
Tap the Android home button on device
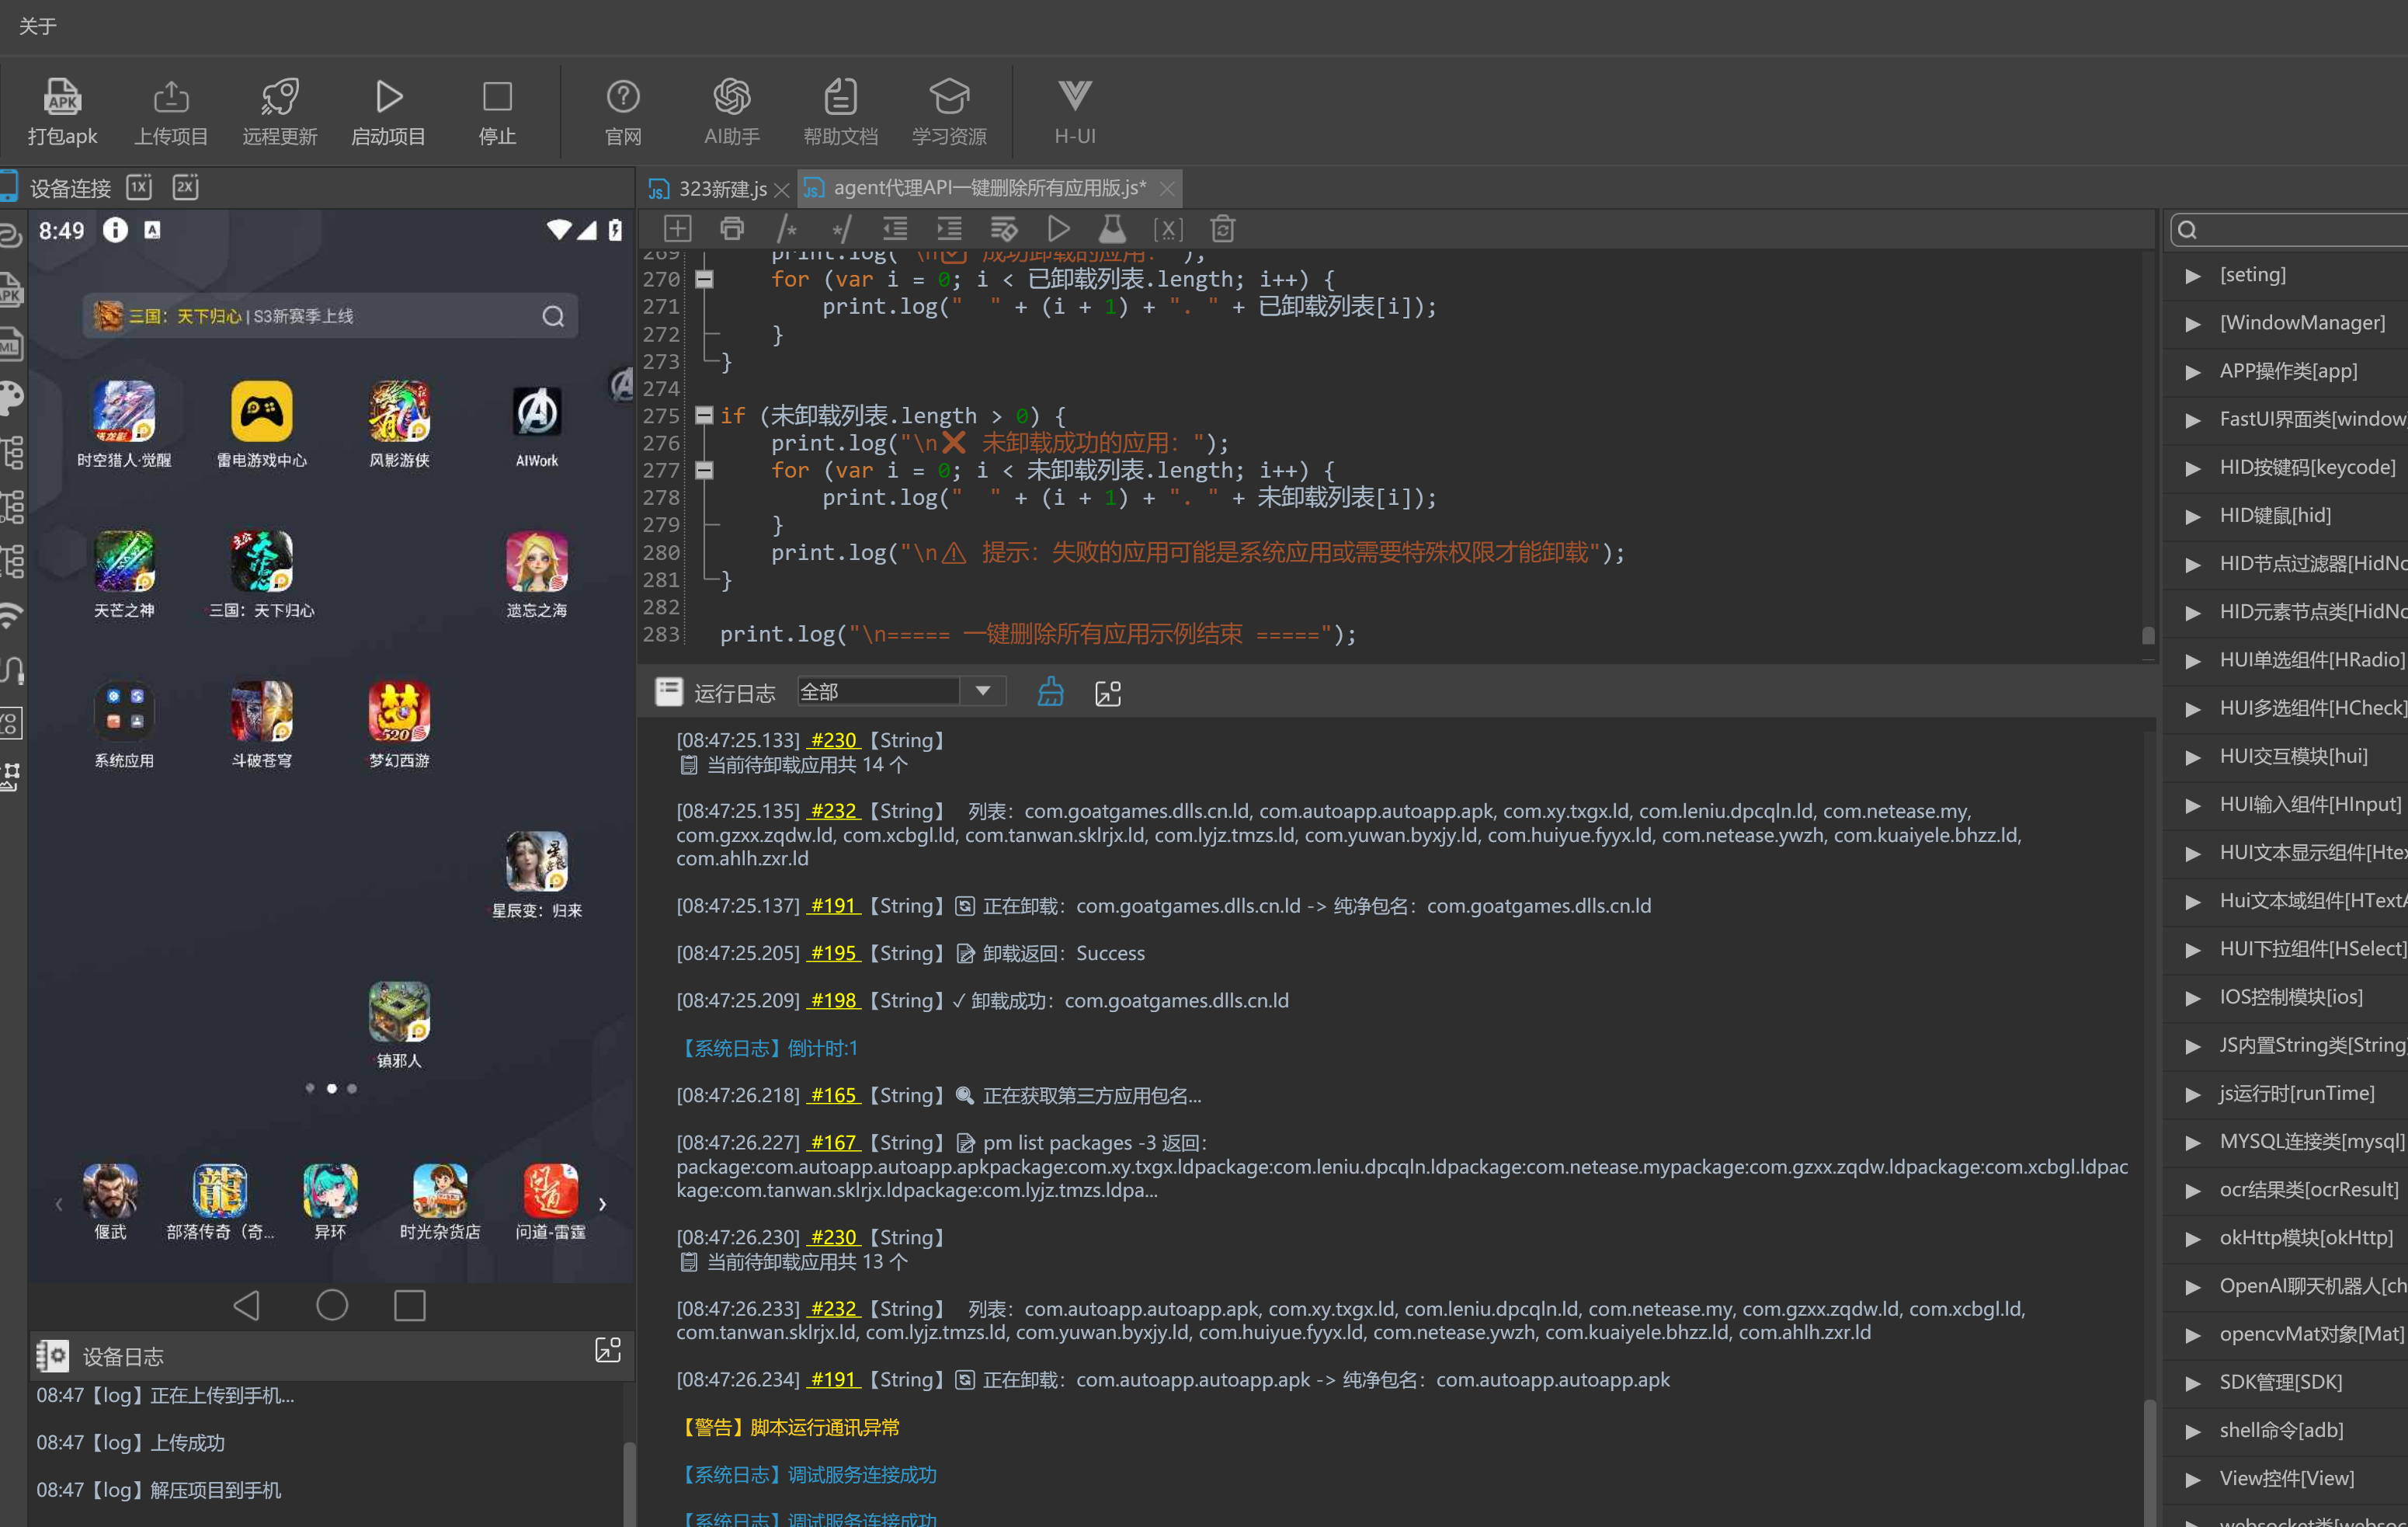(x=331, y=1305)
